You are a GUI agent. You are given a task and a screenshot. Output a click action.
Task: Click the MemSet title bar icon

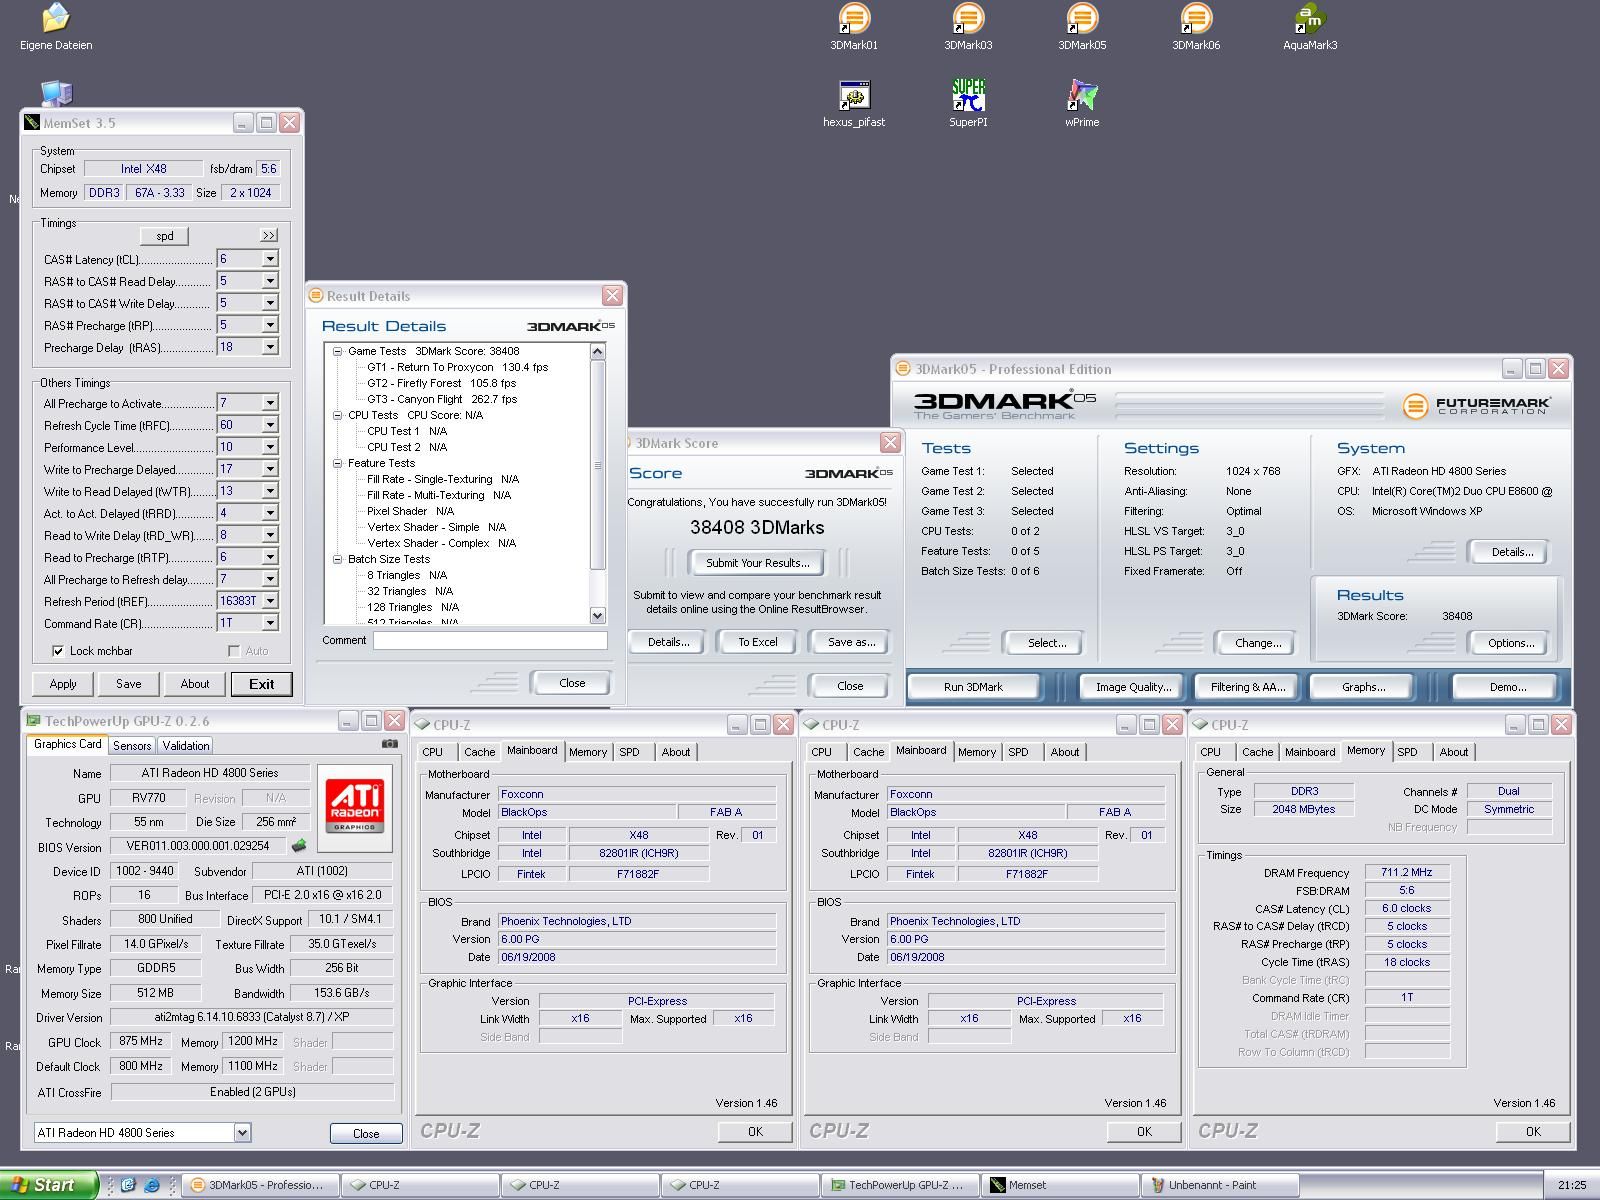(x=32, y=123)
